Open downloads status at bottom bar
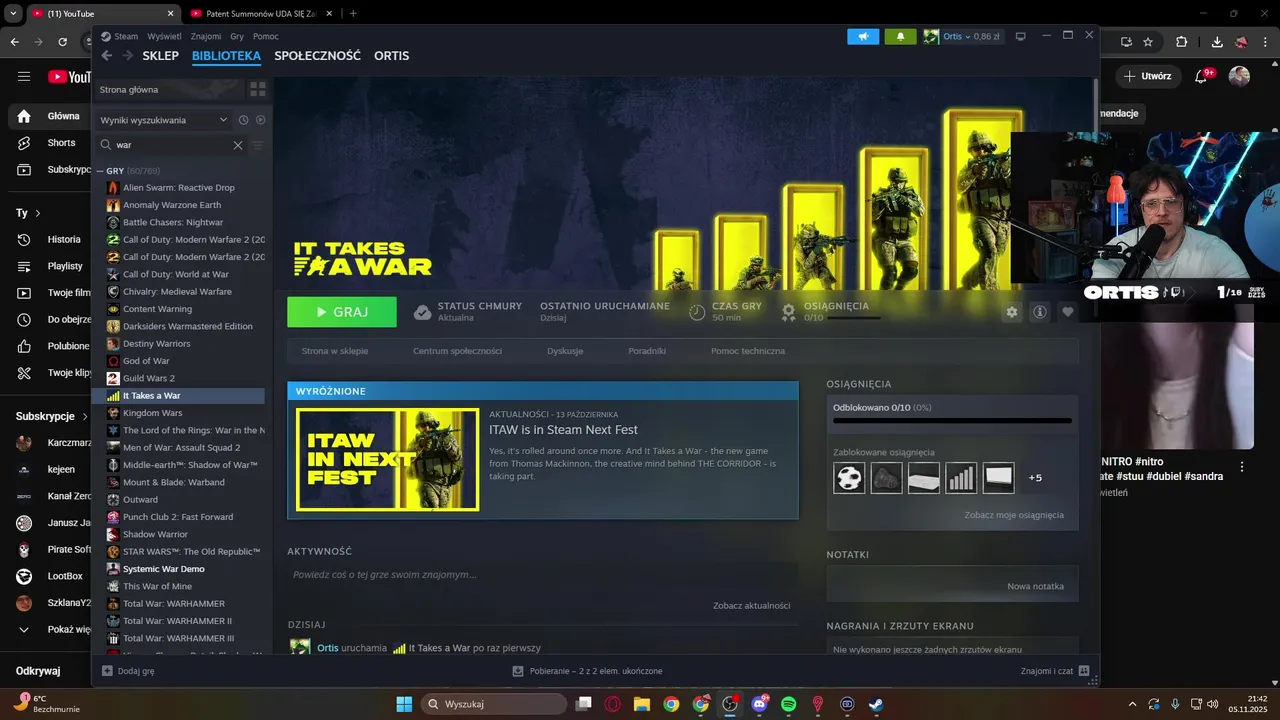 click(x=587, y=671)
